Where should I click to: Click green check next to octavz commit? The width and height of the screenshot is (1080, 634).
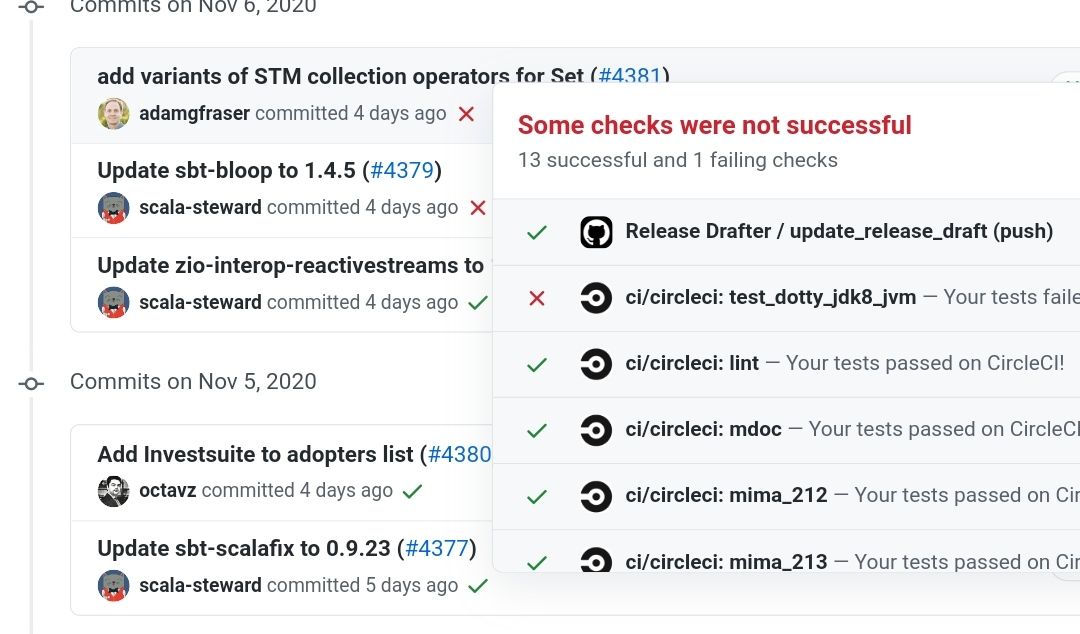tap(412, 491)
